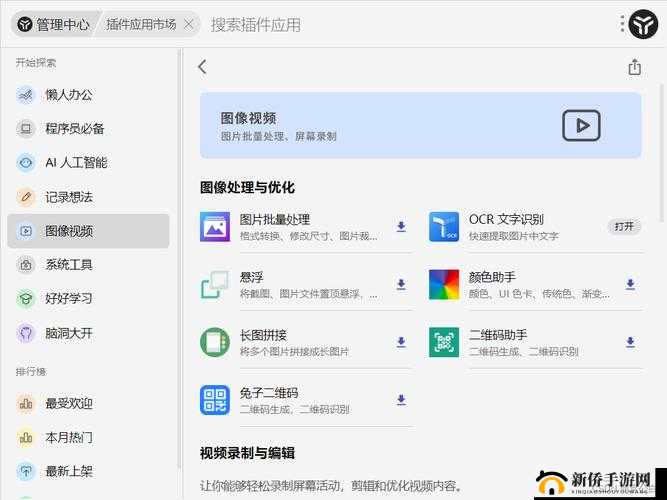This screenshot has height=500, width=667.
Task: Open the 系统工具 category
Action: tap(88, 265)
